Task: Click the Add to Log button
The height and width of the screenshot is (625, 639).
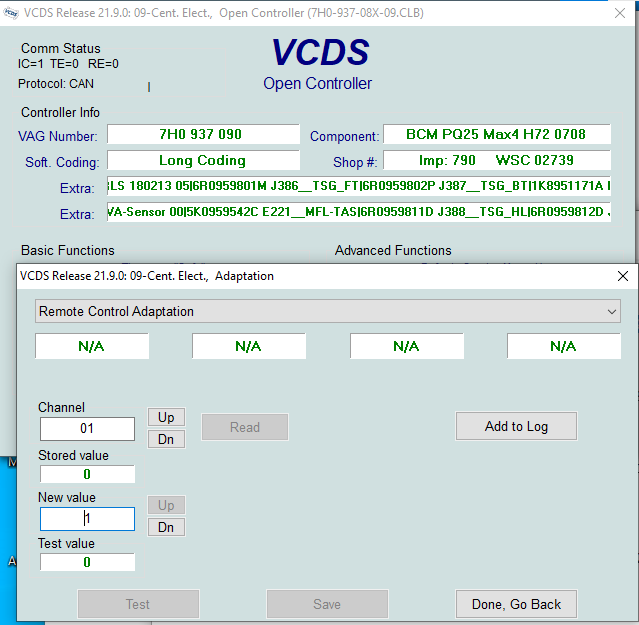Action: [516, 426]
